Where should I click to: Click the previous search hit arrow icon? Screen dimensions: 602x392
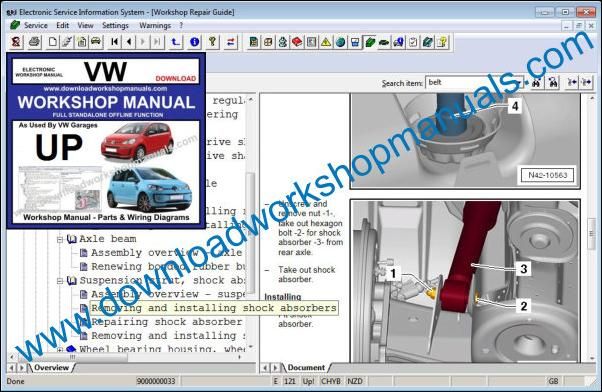click(x=572, y=82)
